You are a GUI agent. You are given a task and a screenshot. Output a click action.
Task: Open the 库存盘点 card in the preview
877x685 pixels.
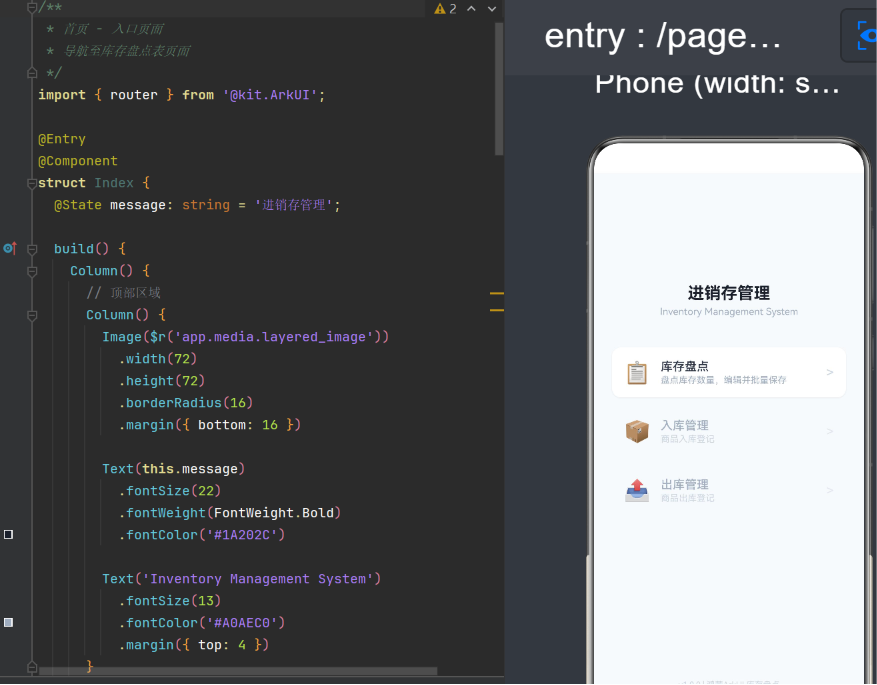(x=729, y=372)
